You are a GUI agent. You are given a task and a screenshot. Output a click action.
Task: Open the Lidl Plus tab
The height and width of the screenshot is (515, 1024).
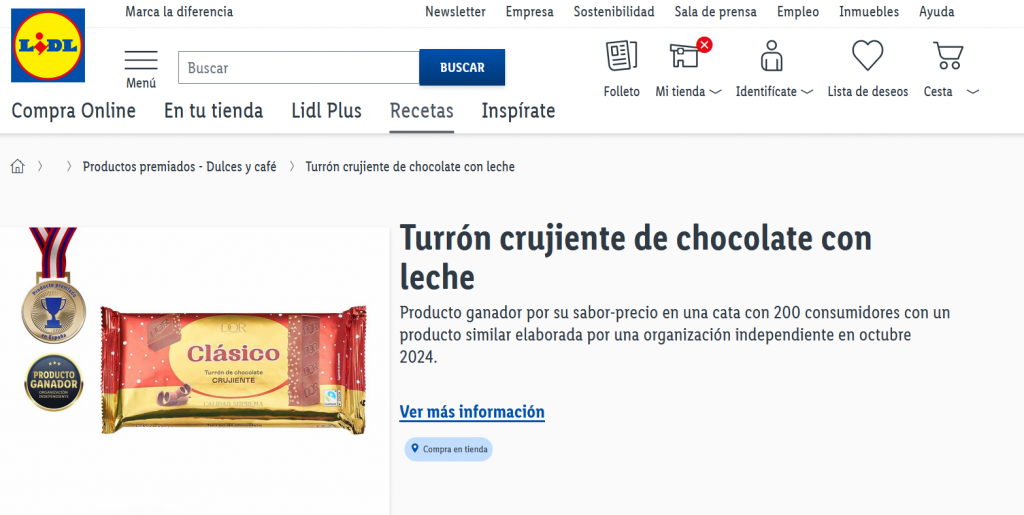327,111
